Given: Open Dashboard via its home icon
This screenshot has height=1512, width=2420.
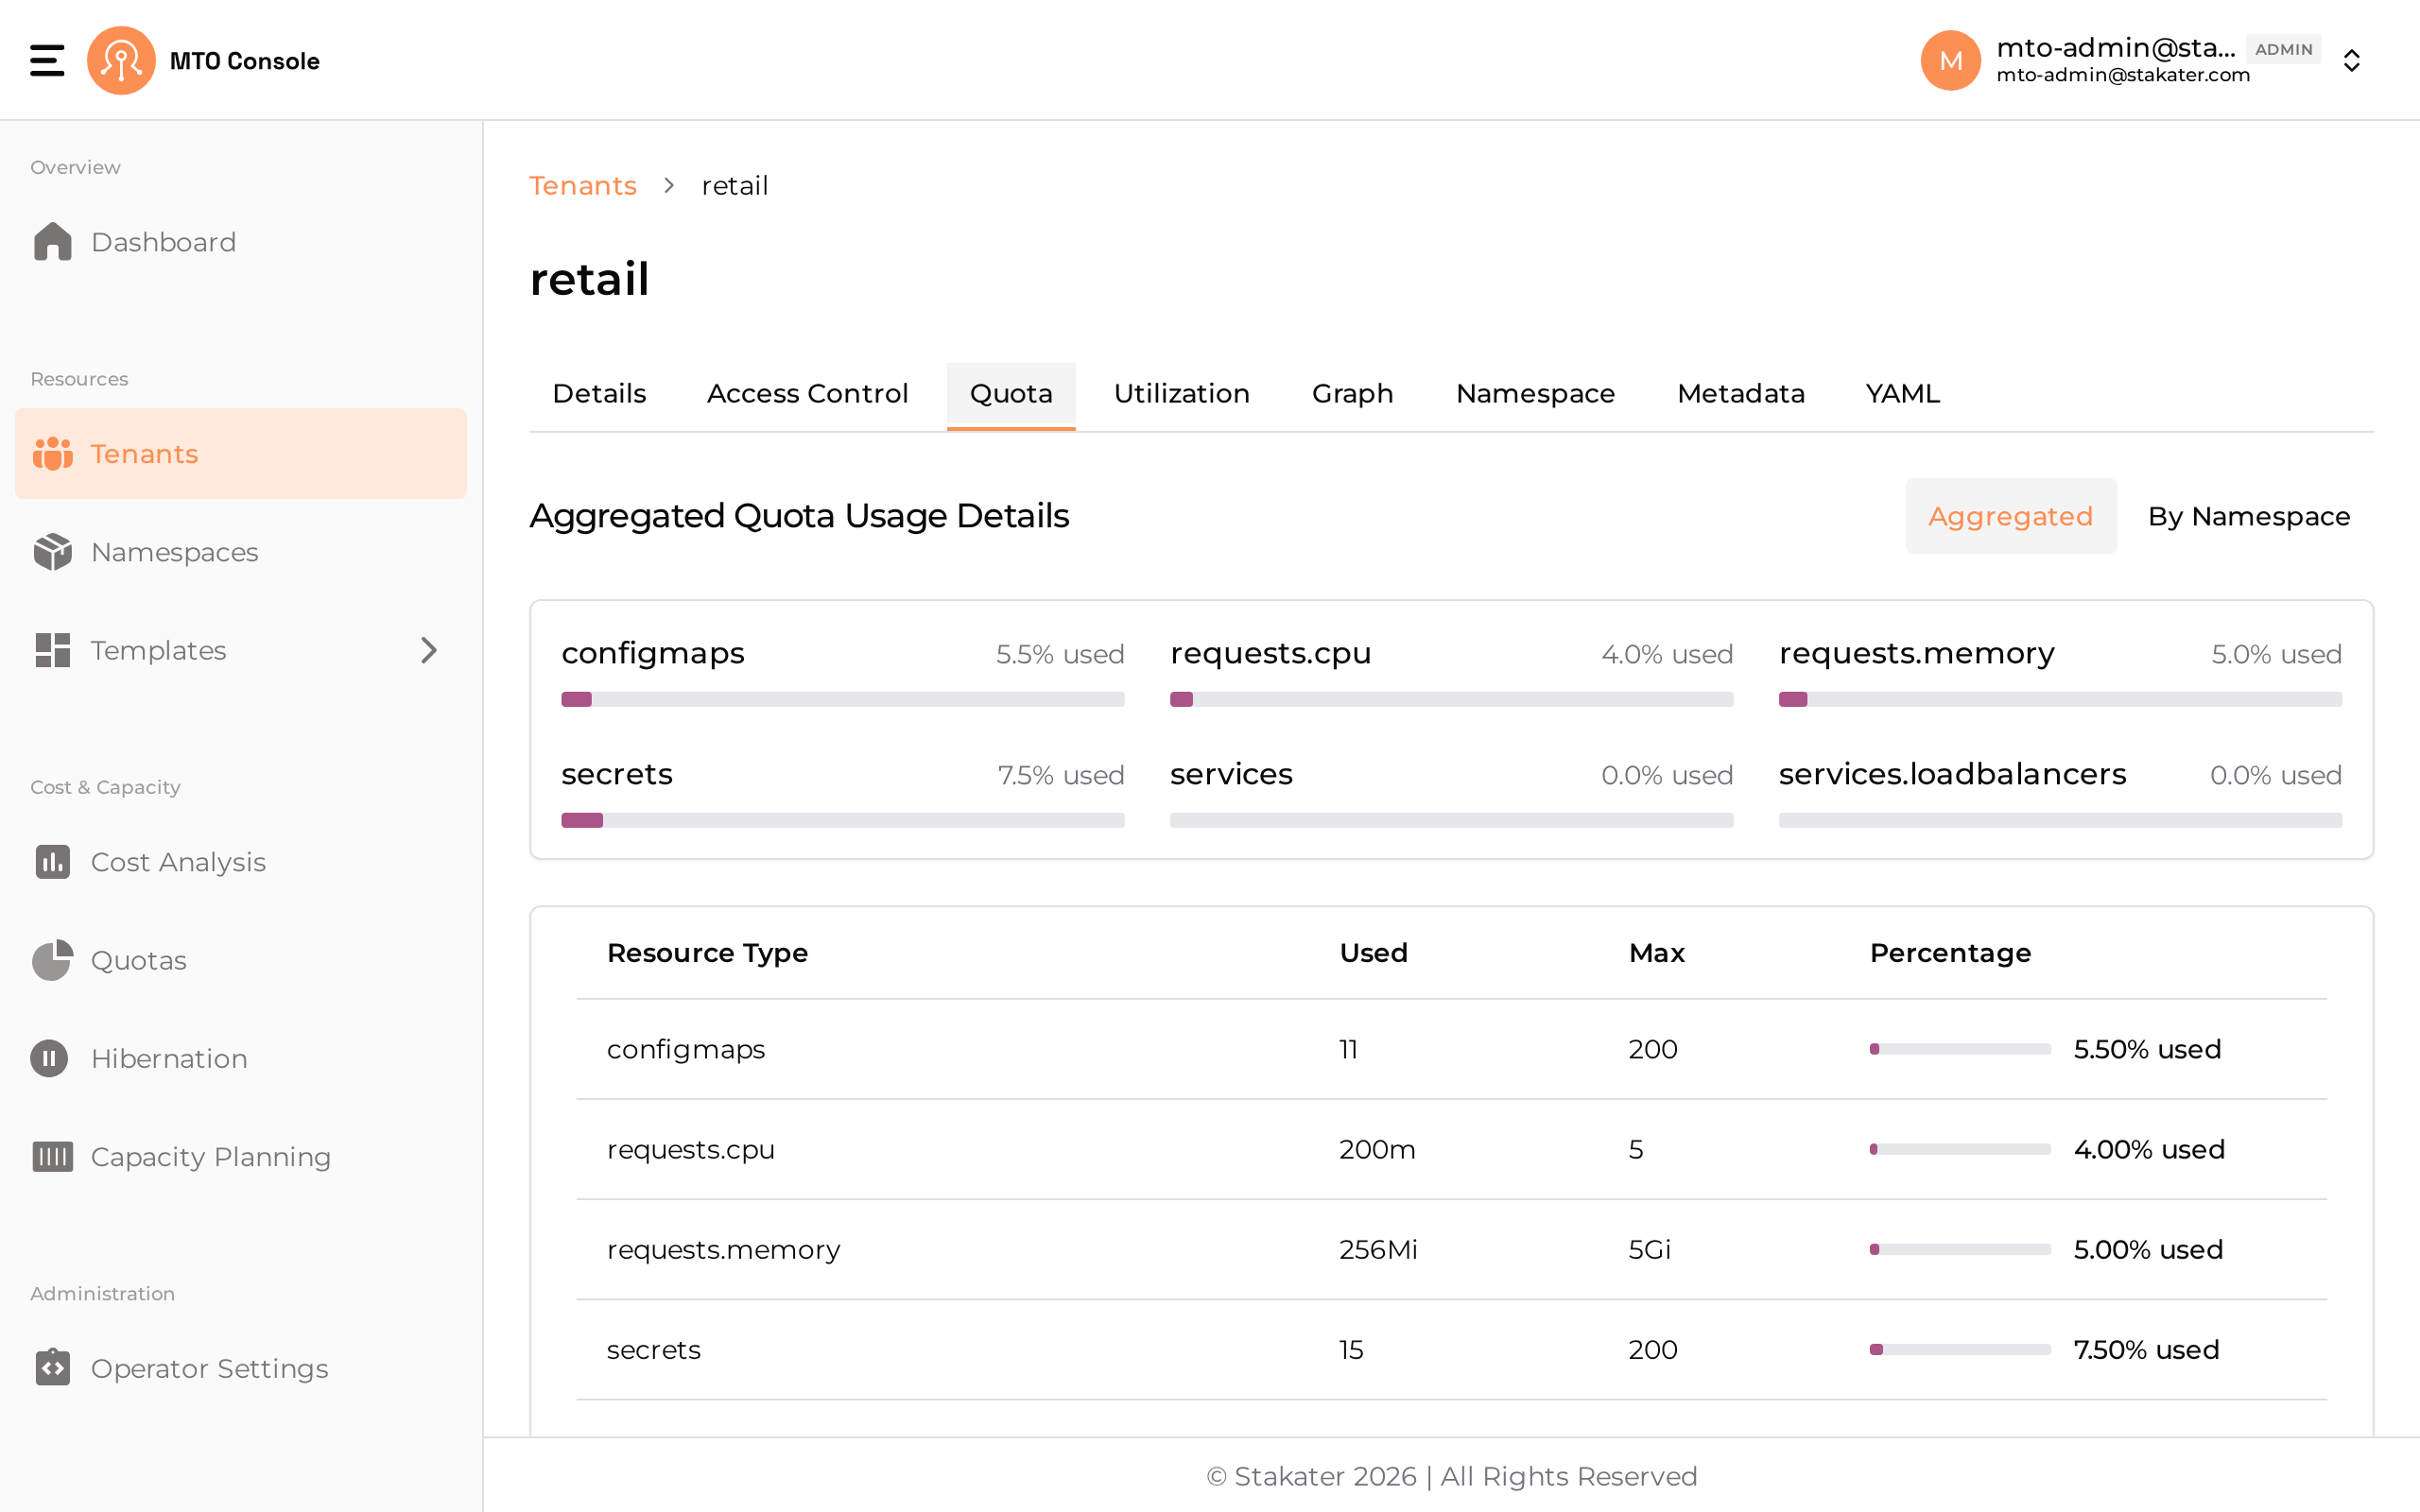Looking at the screenshot, I should pos(52,242).
